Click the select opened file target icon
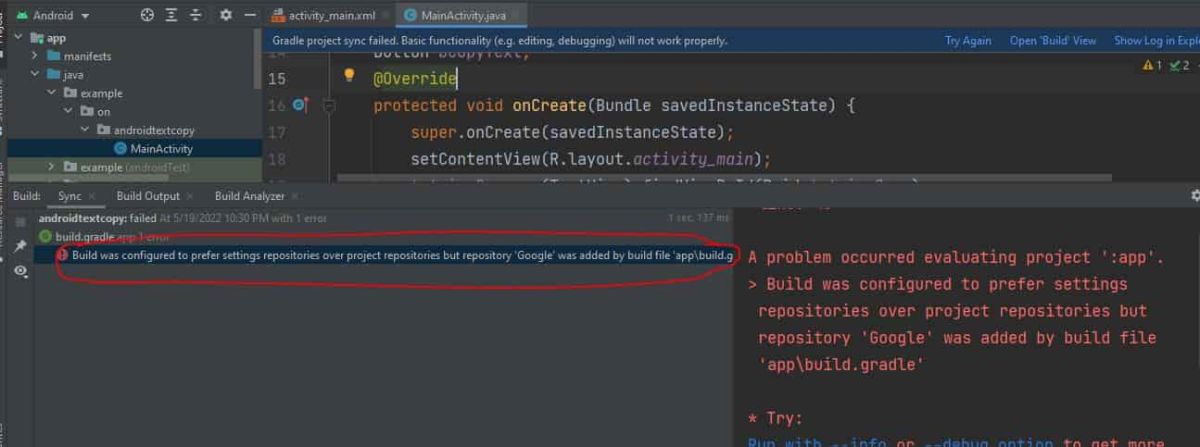This screenshot has height=447, width=1200. pyautogui.click(x=147, y=15)
